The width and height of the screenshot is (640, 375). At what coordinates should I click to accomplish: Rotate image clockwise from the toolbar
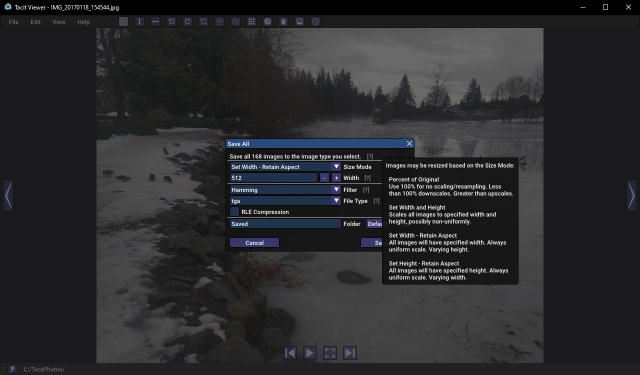point(187,22)
